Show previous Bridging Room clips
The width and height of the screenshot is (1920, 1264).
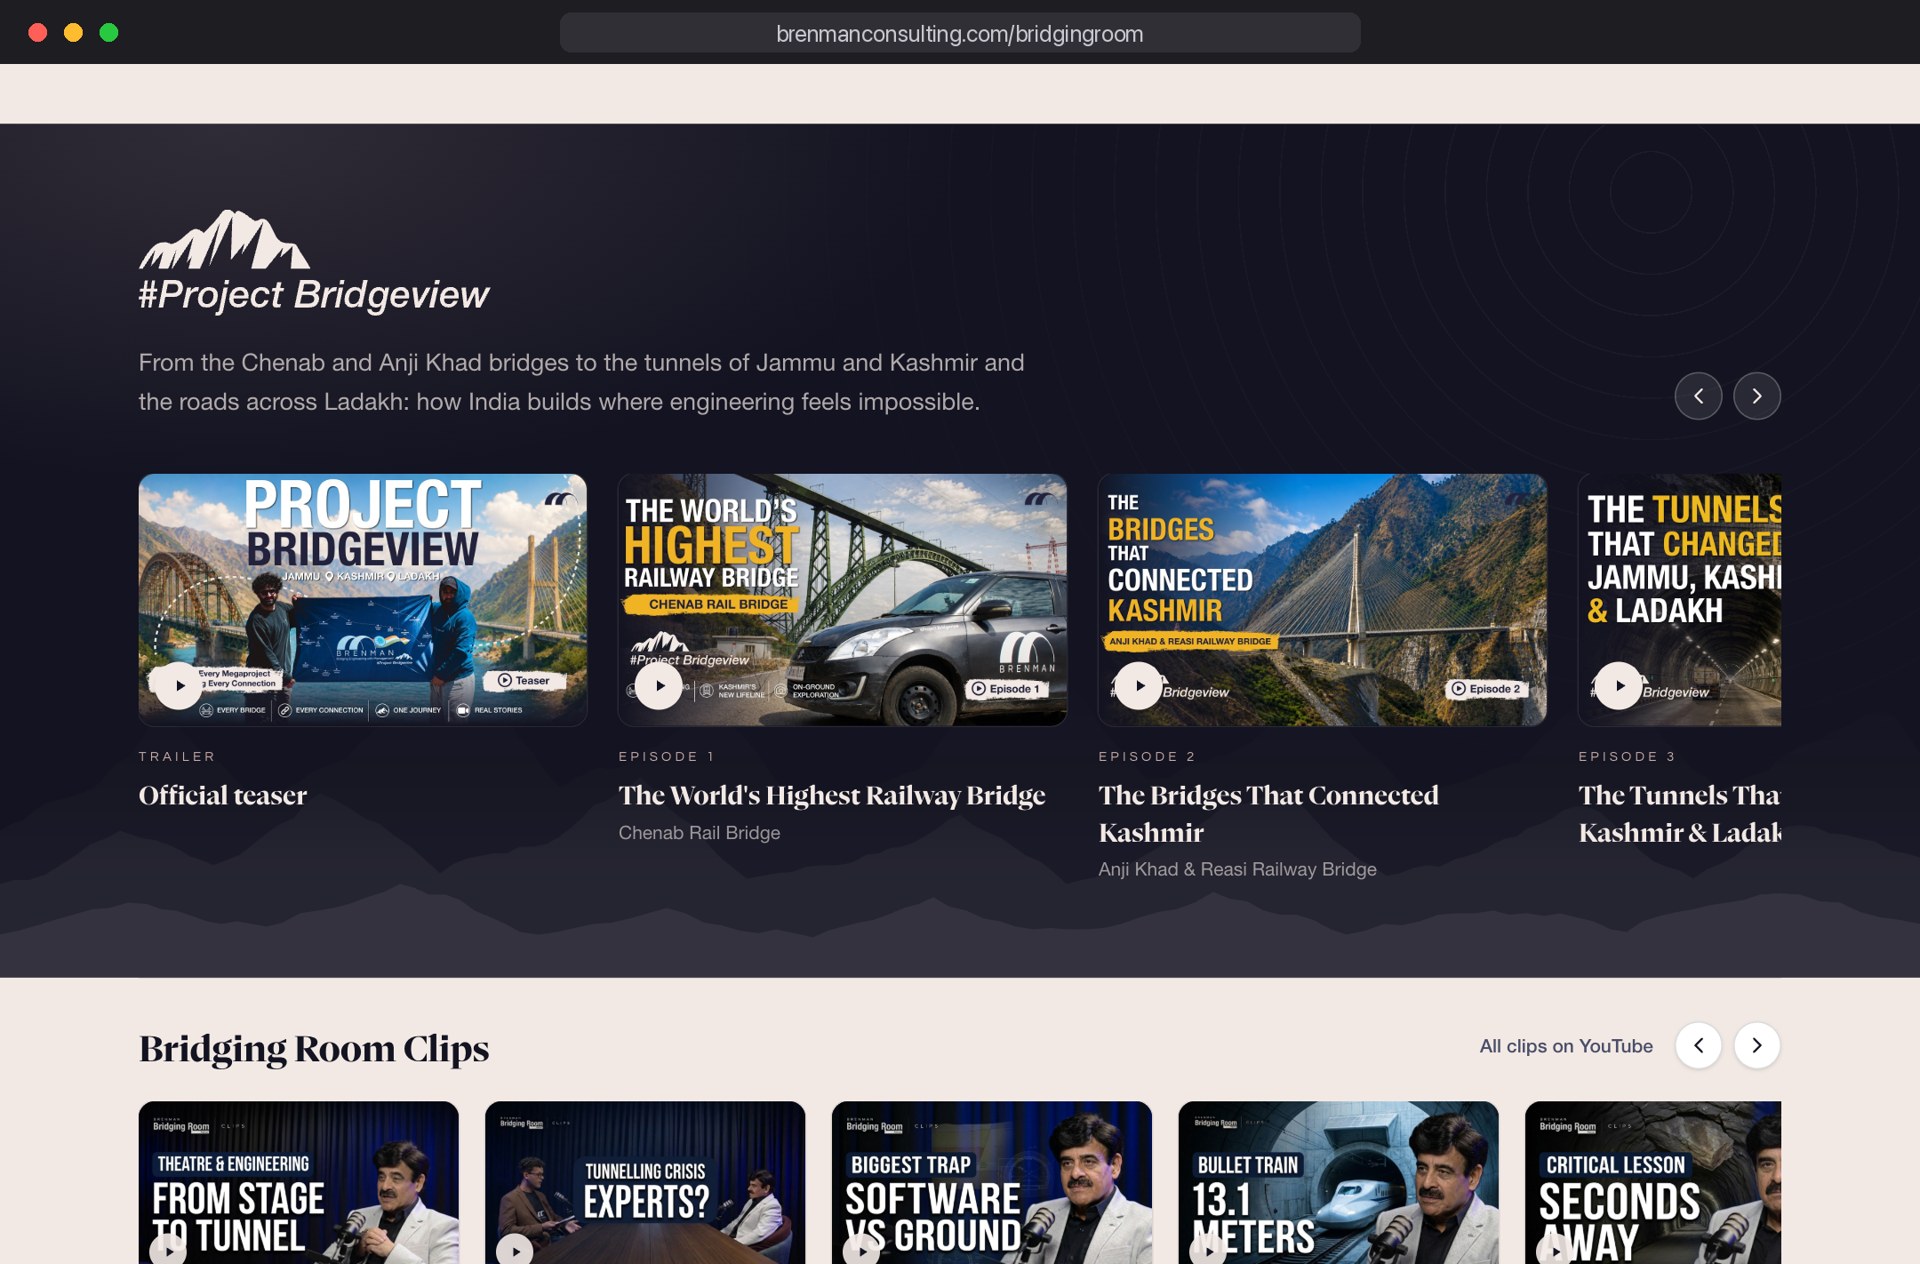point(1698,1045)
